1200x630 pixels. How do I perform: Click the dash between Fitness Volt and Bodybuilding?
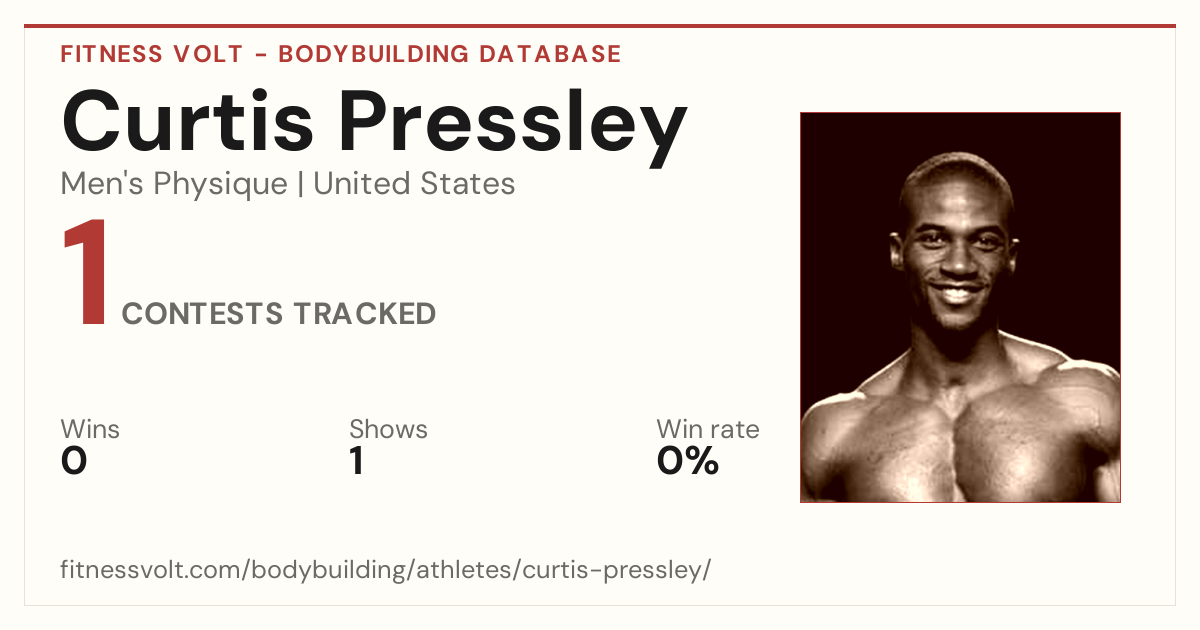point(259,55)
